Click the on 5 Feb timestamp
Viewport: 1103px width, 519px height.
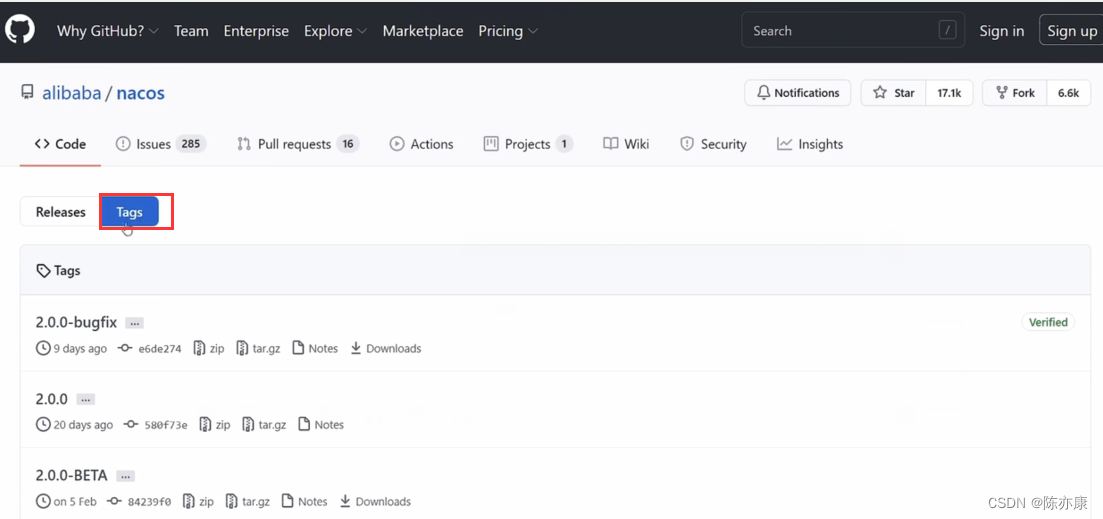[66, 501]
